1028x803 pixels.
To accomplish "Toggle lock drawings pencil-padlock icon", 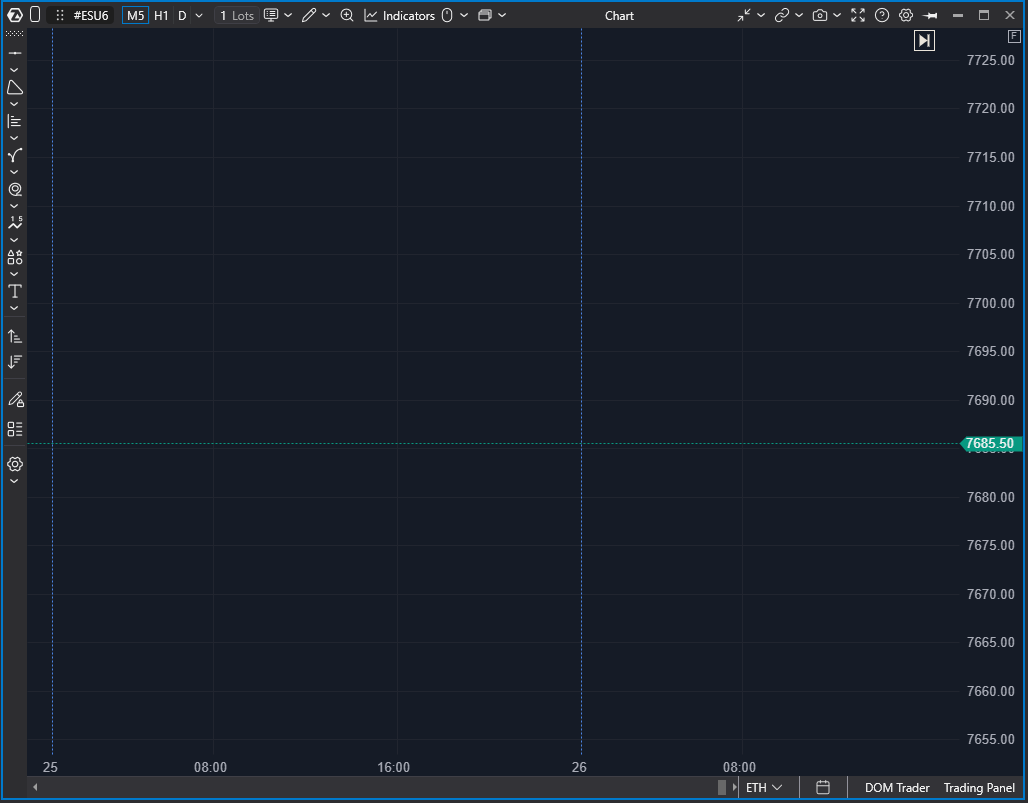I will (15, 399).
